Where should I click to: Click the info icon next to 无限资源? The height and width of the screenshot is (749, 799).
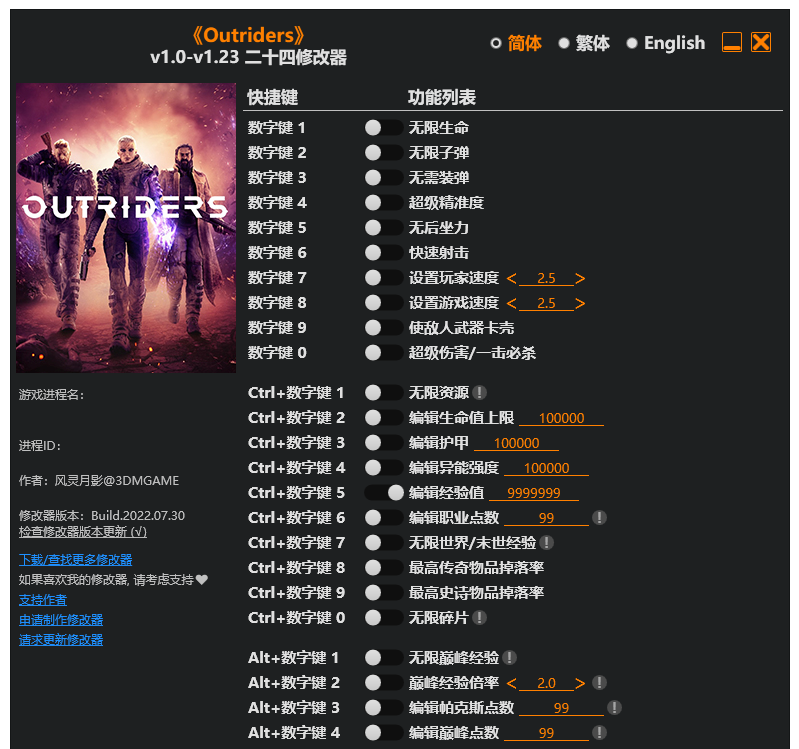[x=479, y=392]
